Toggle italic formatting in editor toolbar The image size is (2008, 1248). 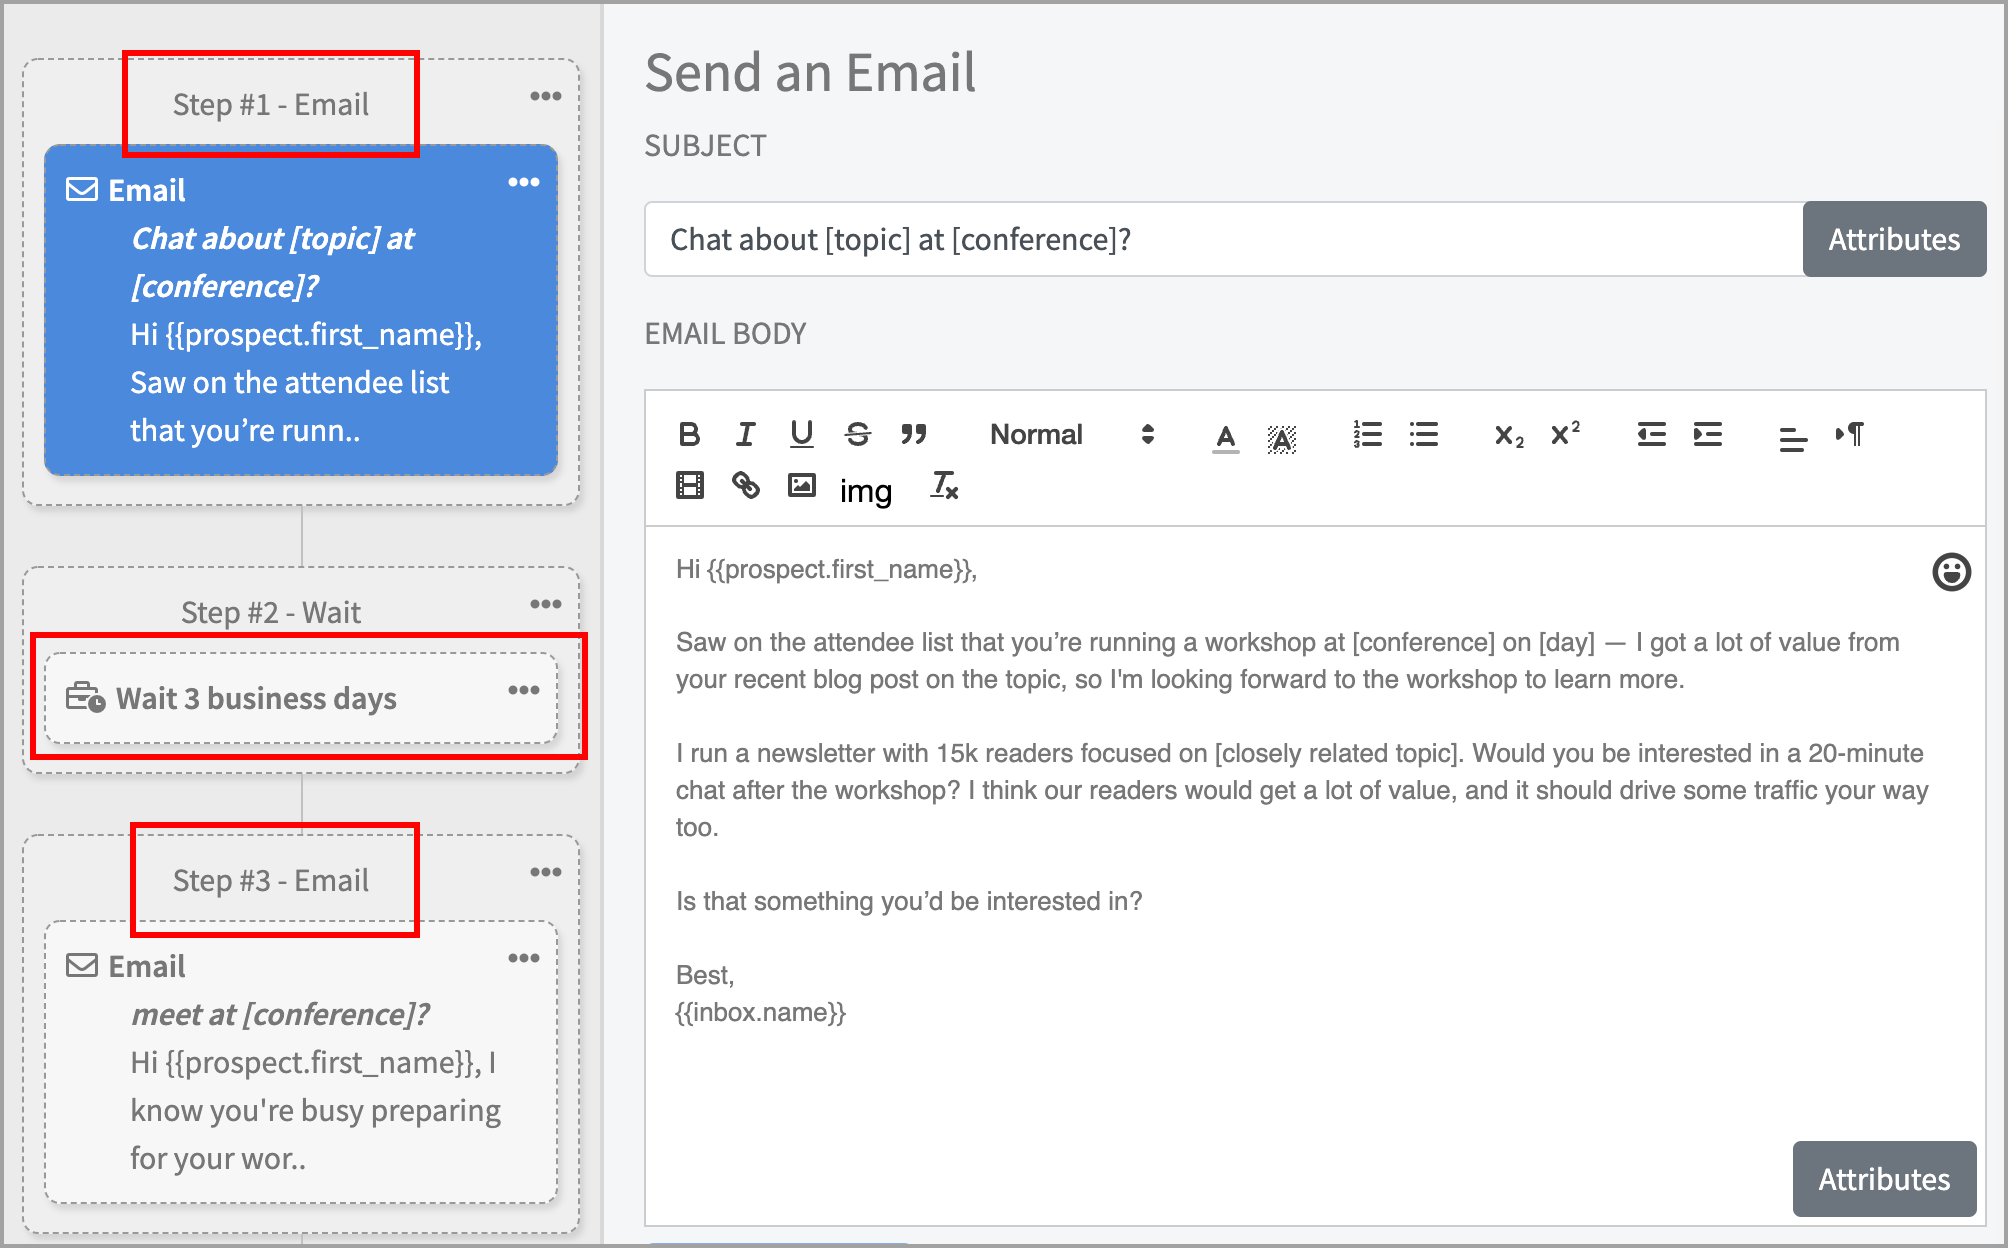(x=745, y=434)
